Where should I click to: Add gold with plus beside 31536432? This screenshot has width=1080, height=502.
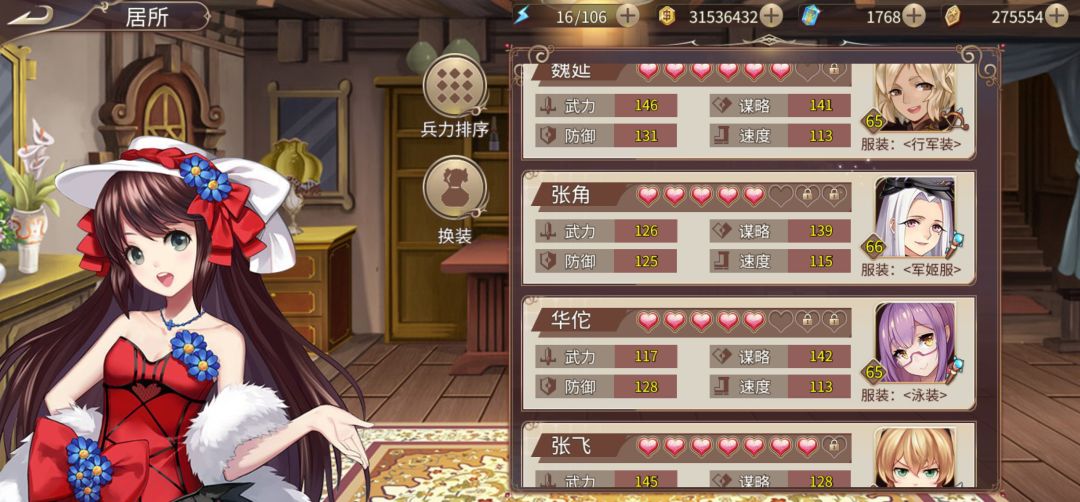click(x=771, y=16)
